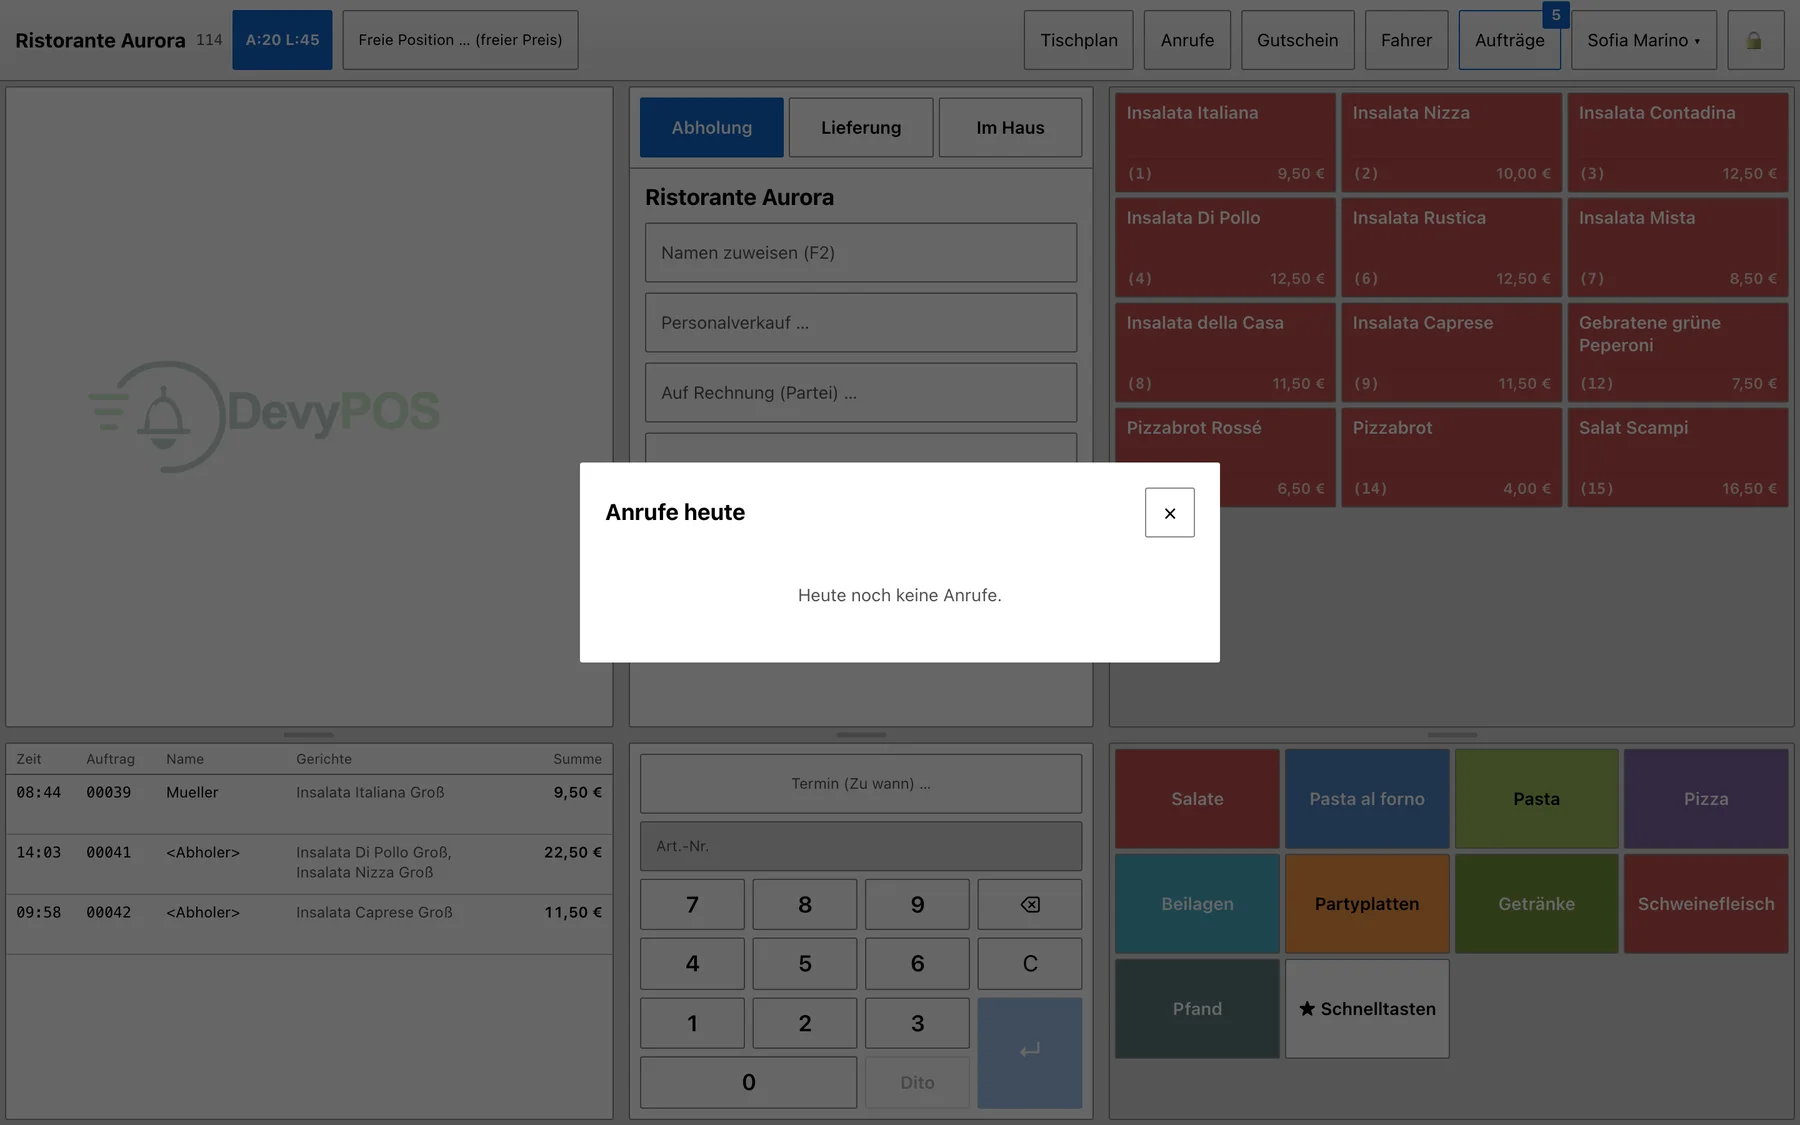This screenshot has width=1800, height=1125.
Task: Click the lock screen icon
Action: [x=1755, y=40]
